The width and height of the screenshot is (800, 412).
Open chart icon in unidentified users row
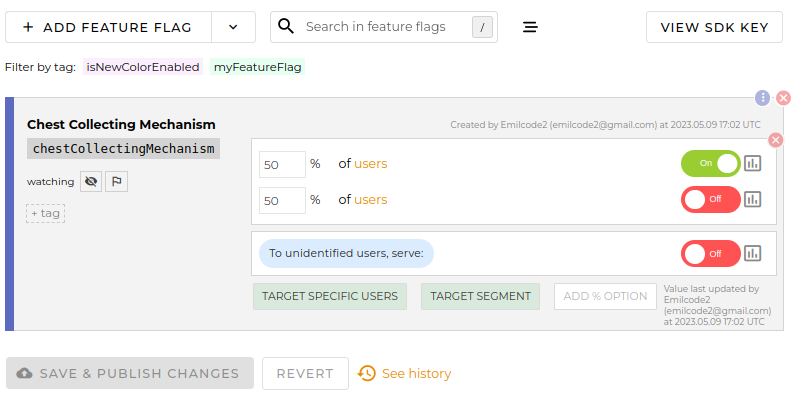753,253
